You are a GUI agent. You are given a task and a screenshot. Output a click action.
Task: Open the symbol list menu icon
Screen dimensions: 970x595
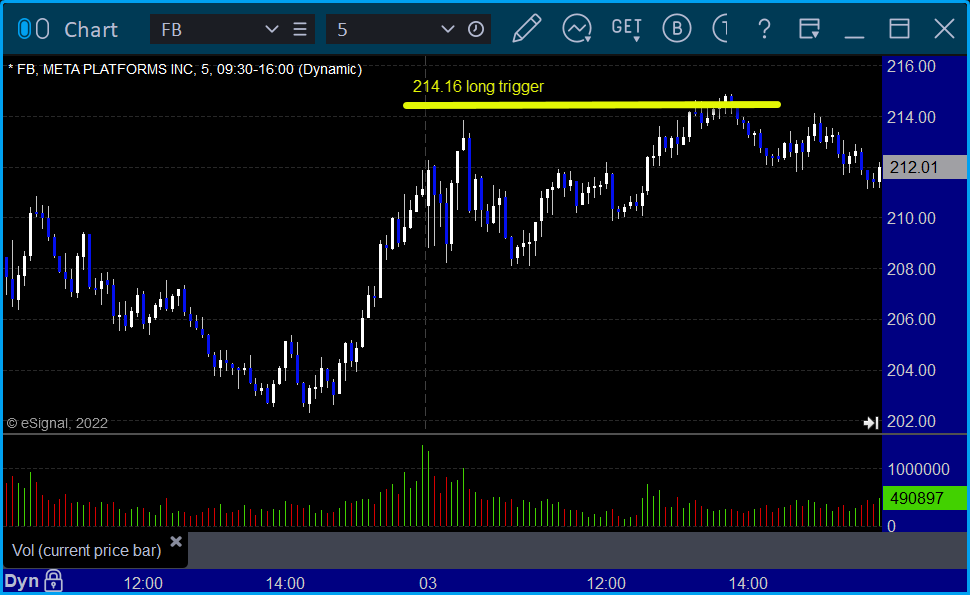coord(300,29)
